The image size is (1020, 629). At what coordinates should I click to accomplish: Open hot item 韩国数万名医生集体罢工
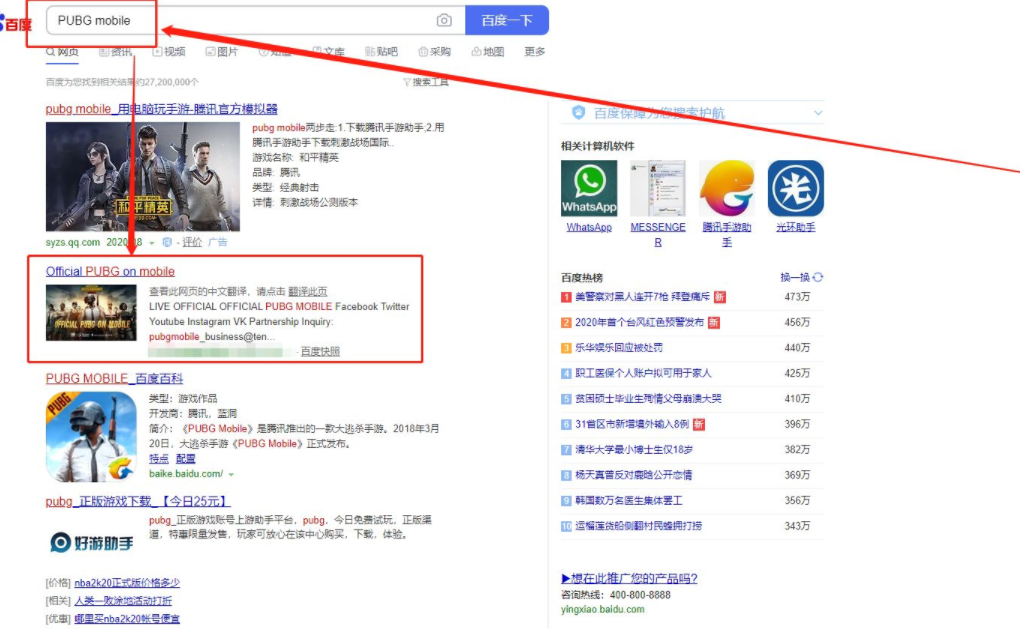pyautogui.click(x=628, y=501)
